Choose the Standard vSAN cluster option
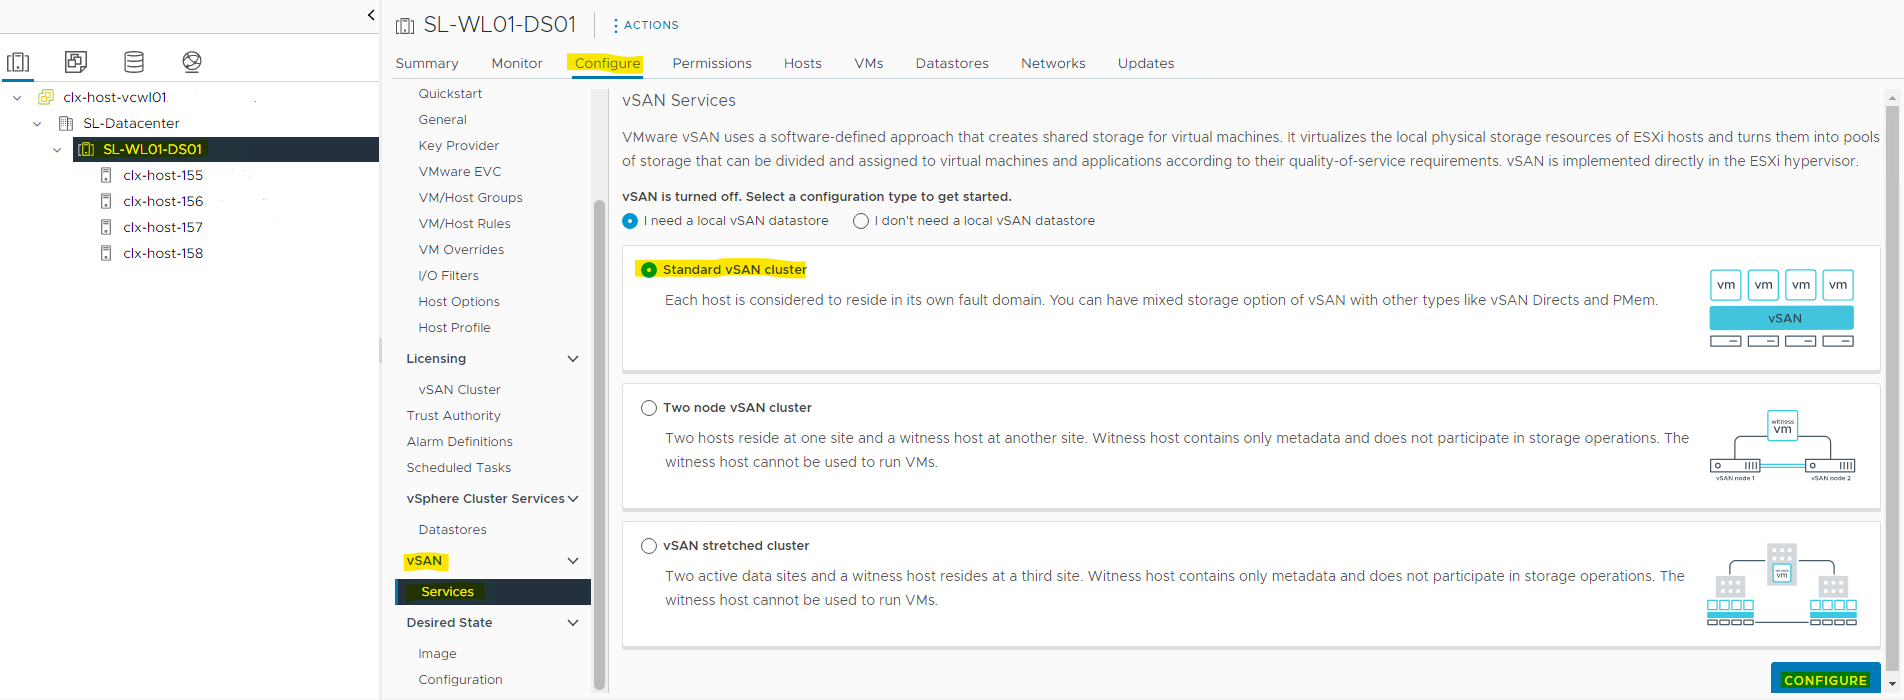The image size is (1904, 700). pyautogui.click(x=649, y=270)
